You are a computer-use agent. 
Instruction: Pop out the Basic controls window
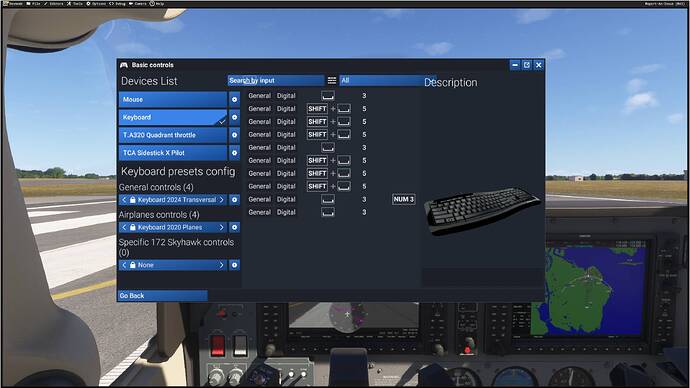point(527,65)
